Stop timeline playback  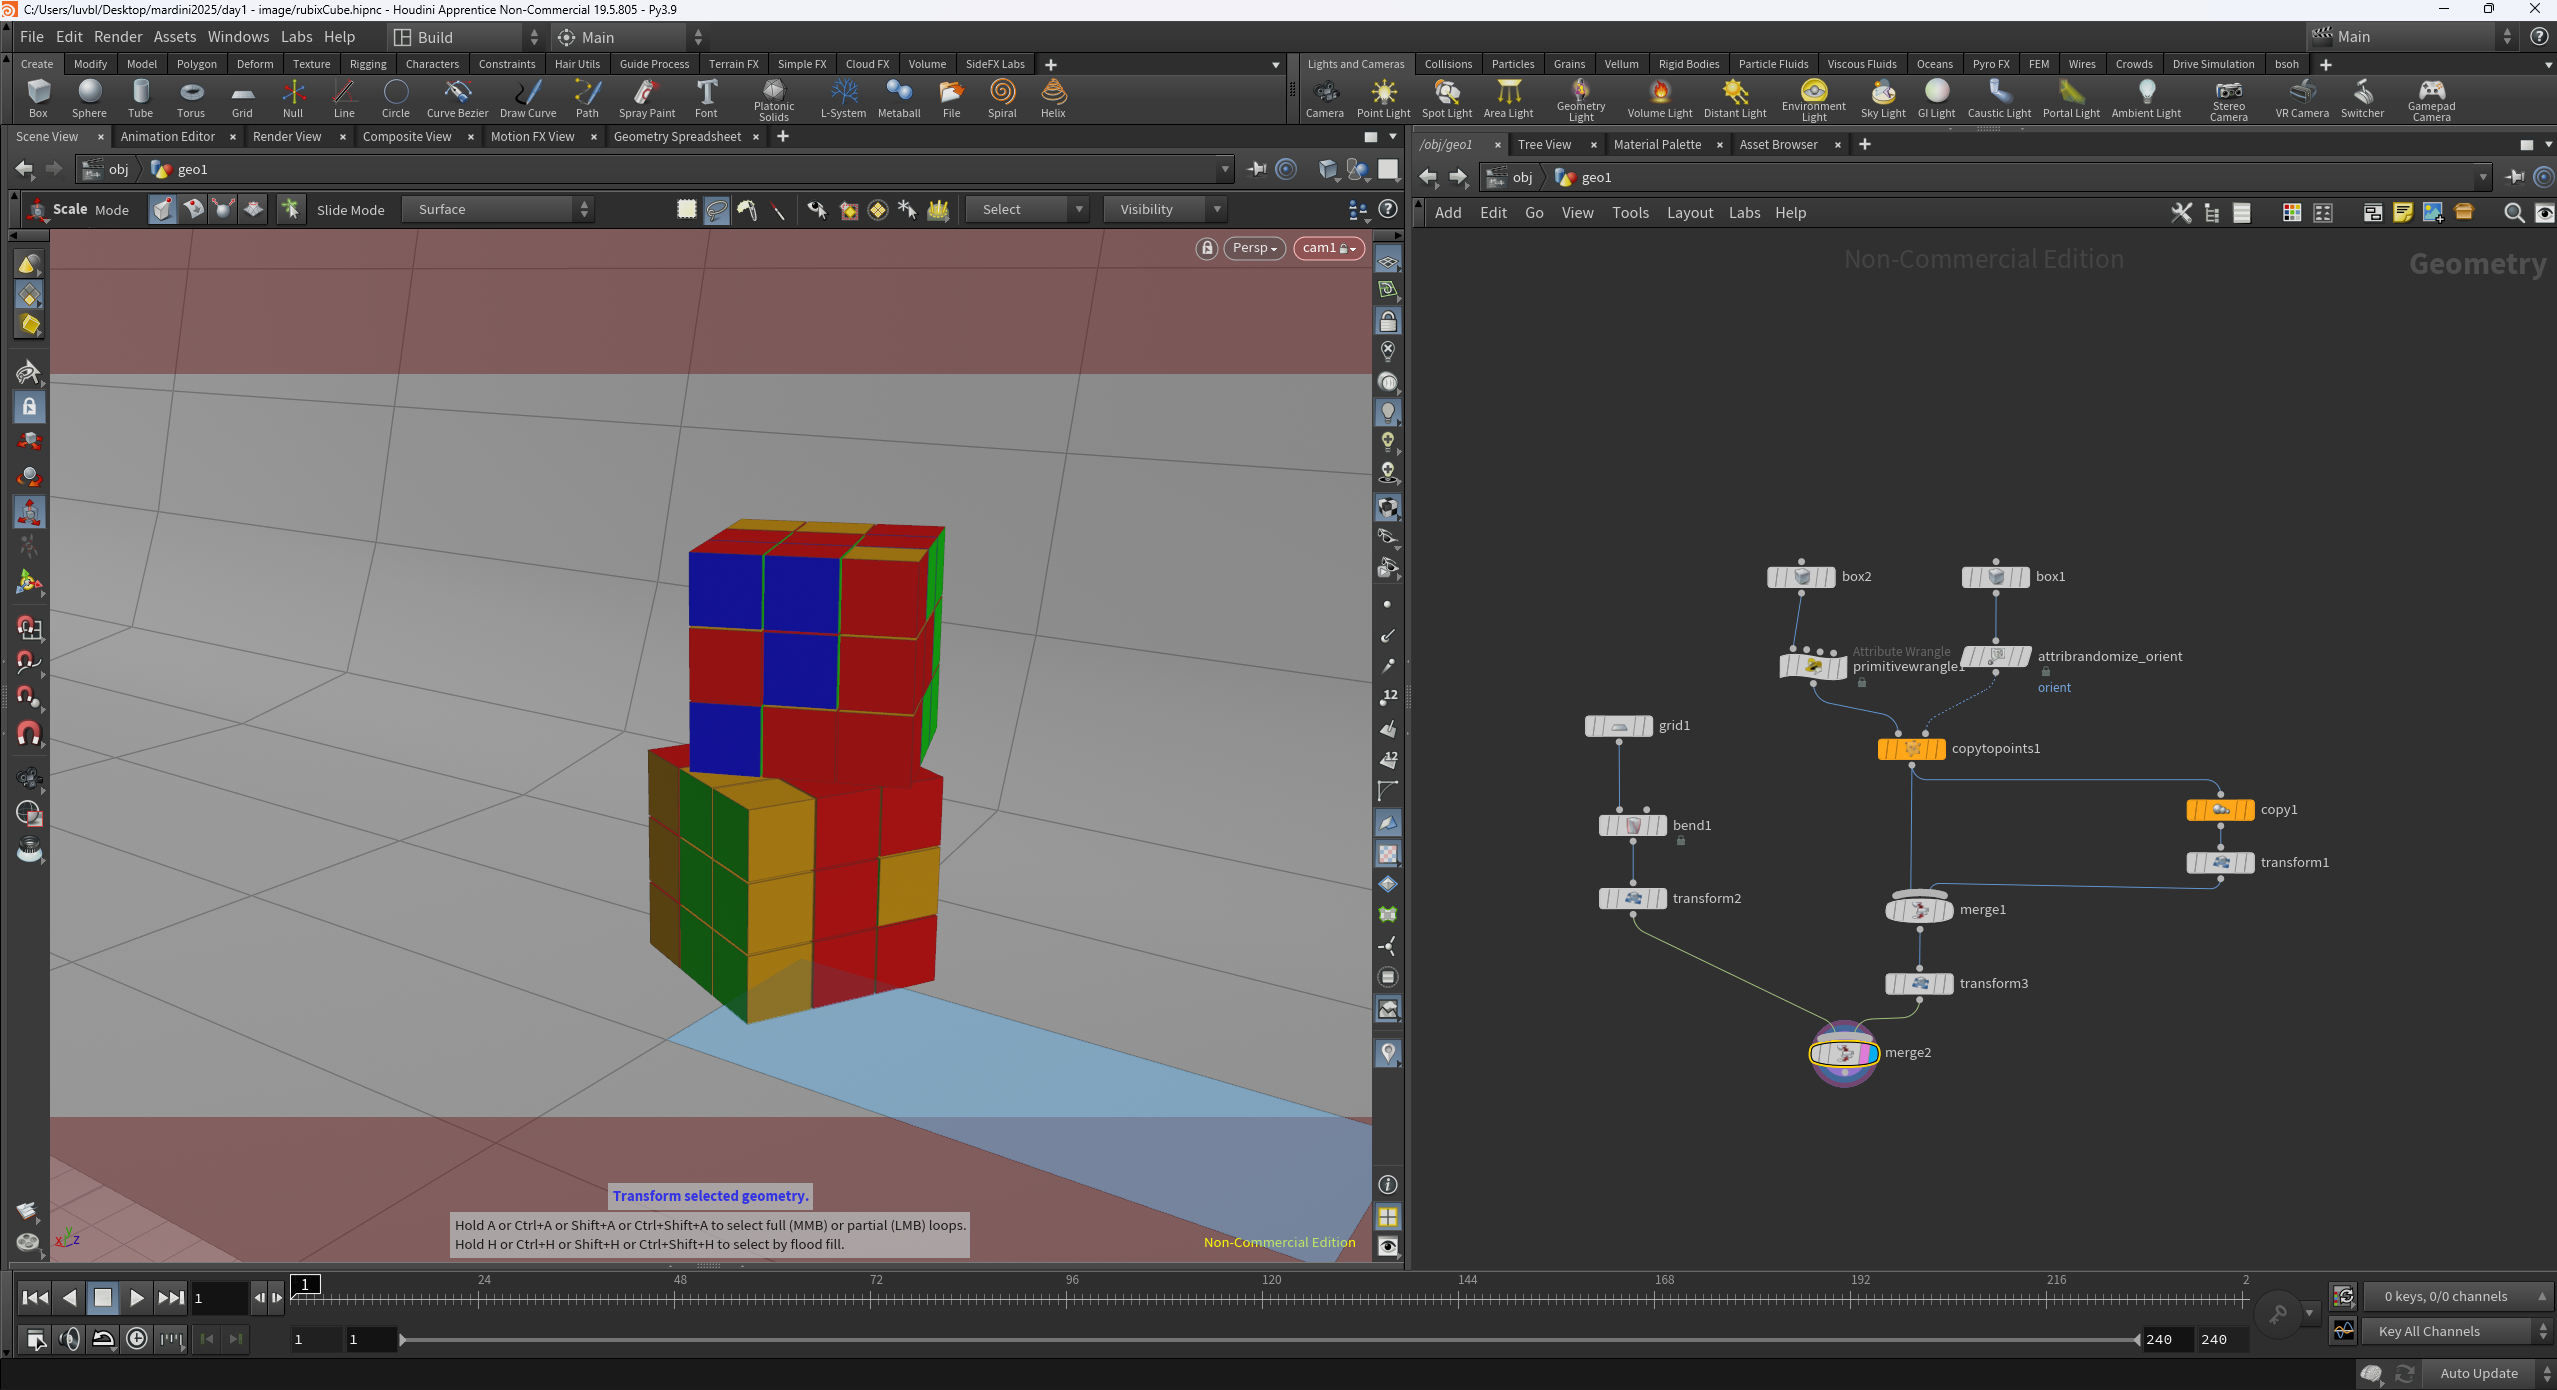point(103,1298)
